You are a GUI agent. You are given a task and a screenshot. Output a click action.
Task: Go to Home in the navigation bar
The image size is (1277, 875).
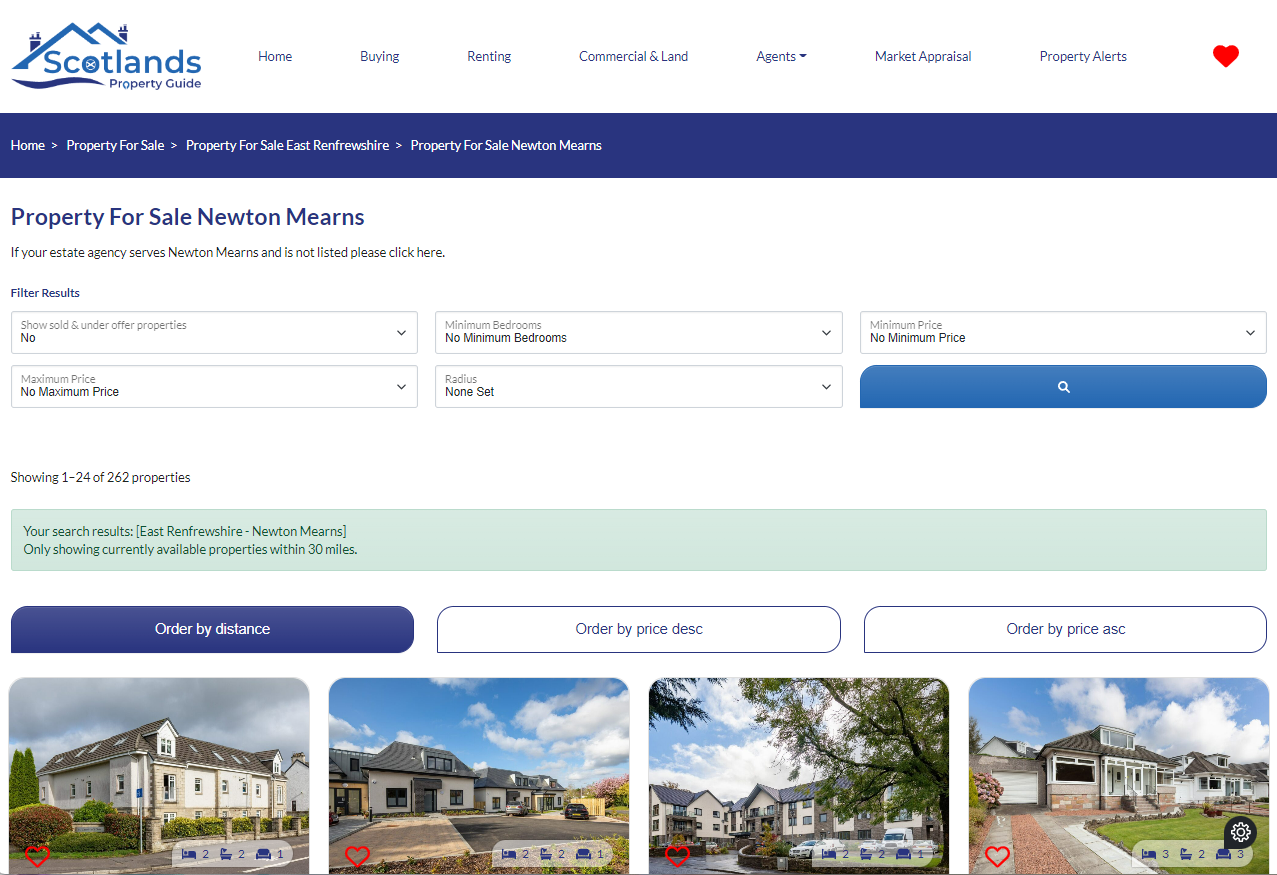(275, 57)
